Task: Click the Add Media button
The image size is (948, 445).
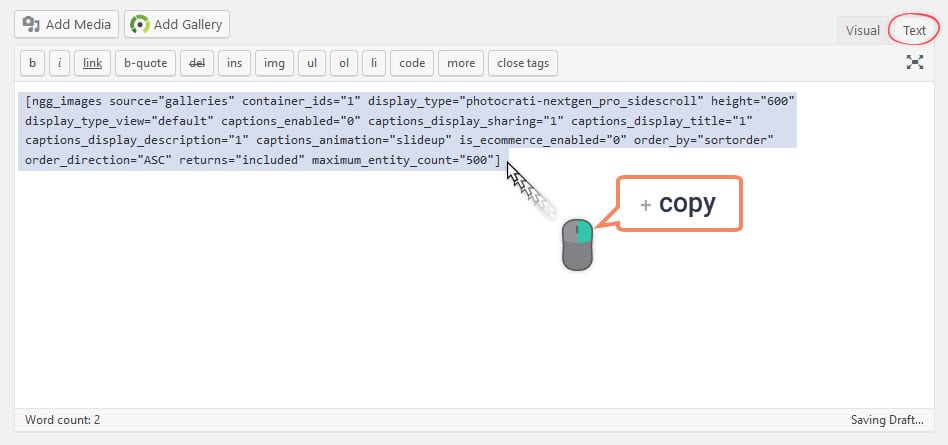Action: point(66,24)
